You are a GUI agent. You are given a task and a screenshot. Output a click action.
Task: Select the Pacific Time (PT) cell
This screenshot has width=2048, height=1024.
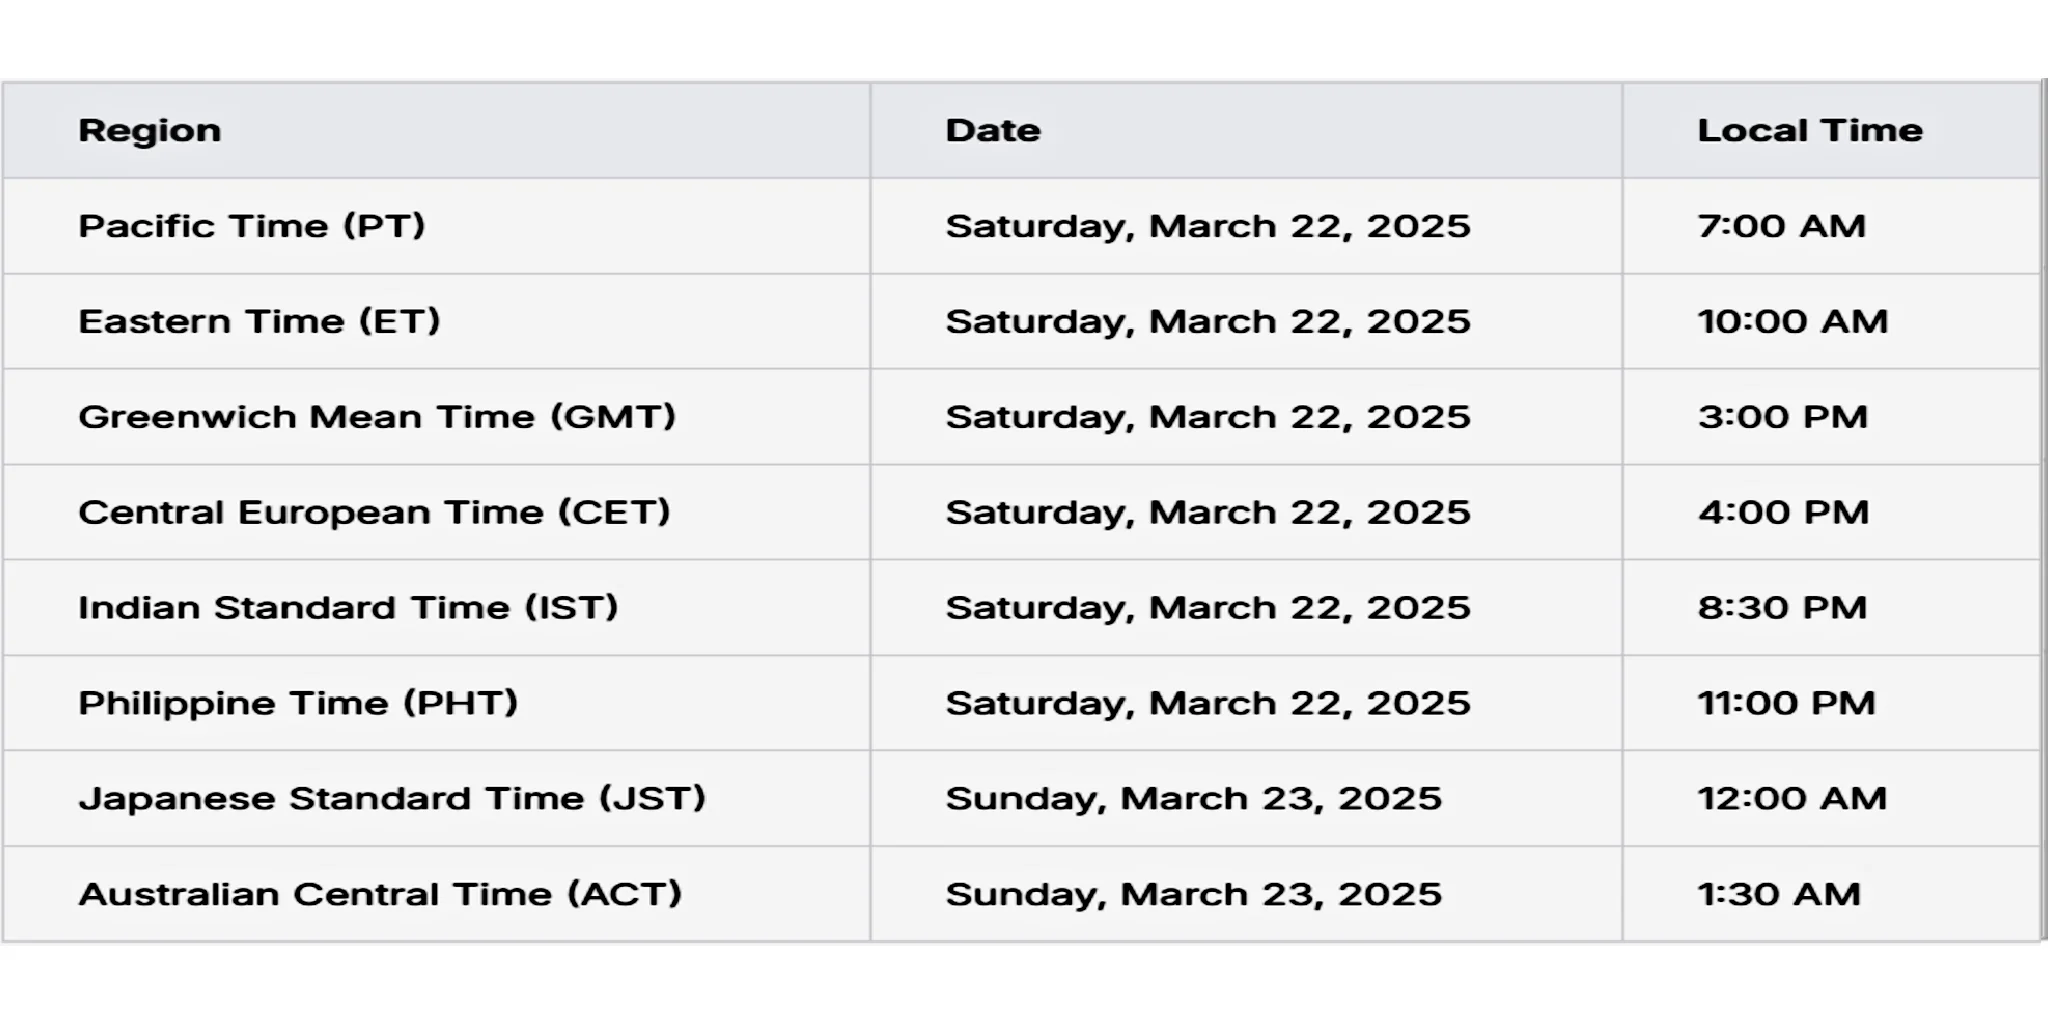(x=436, y=226)
